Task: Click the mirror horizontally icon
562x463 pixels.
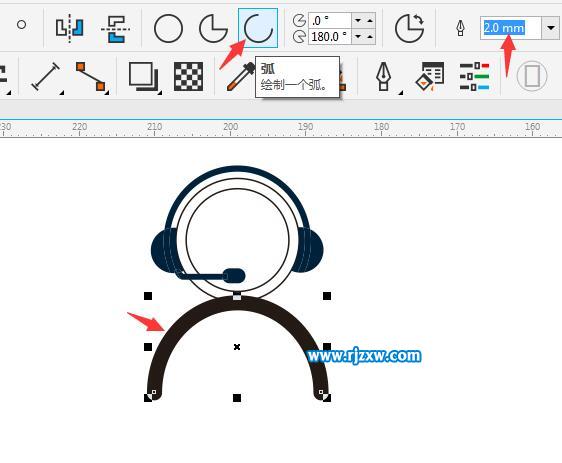Action: (x=70, y=28)
